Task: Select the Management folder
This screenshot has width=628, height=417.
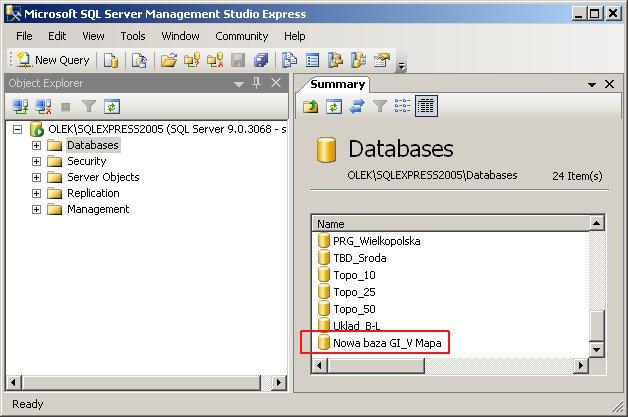Action: coord(98,209)
